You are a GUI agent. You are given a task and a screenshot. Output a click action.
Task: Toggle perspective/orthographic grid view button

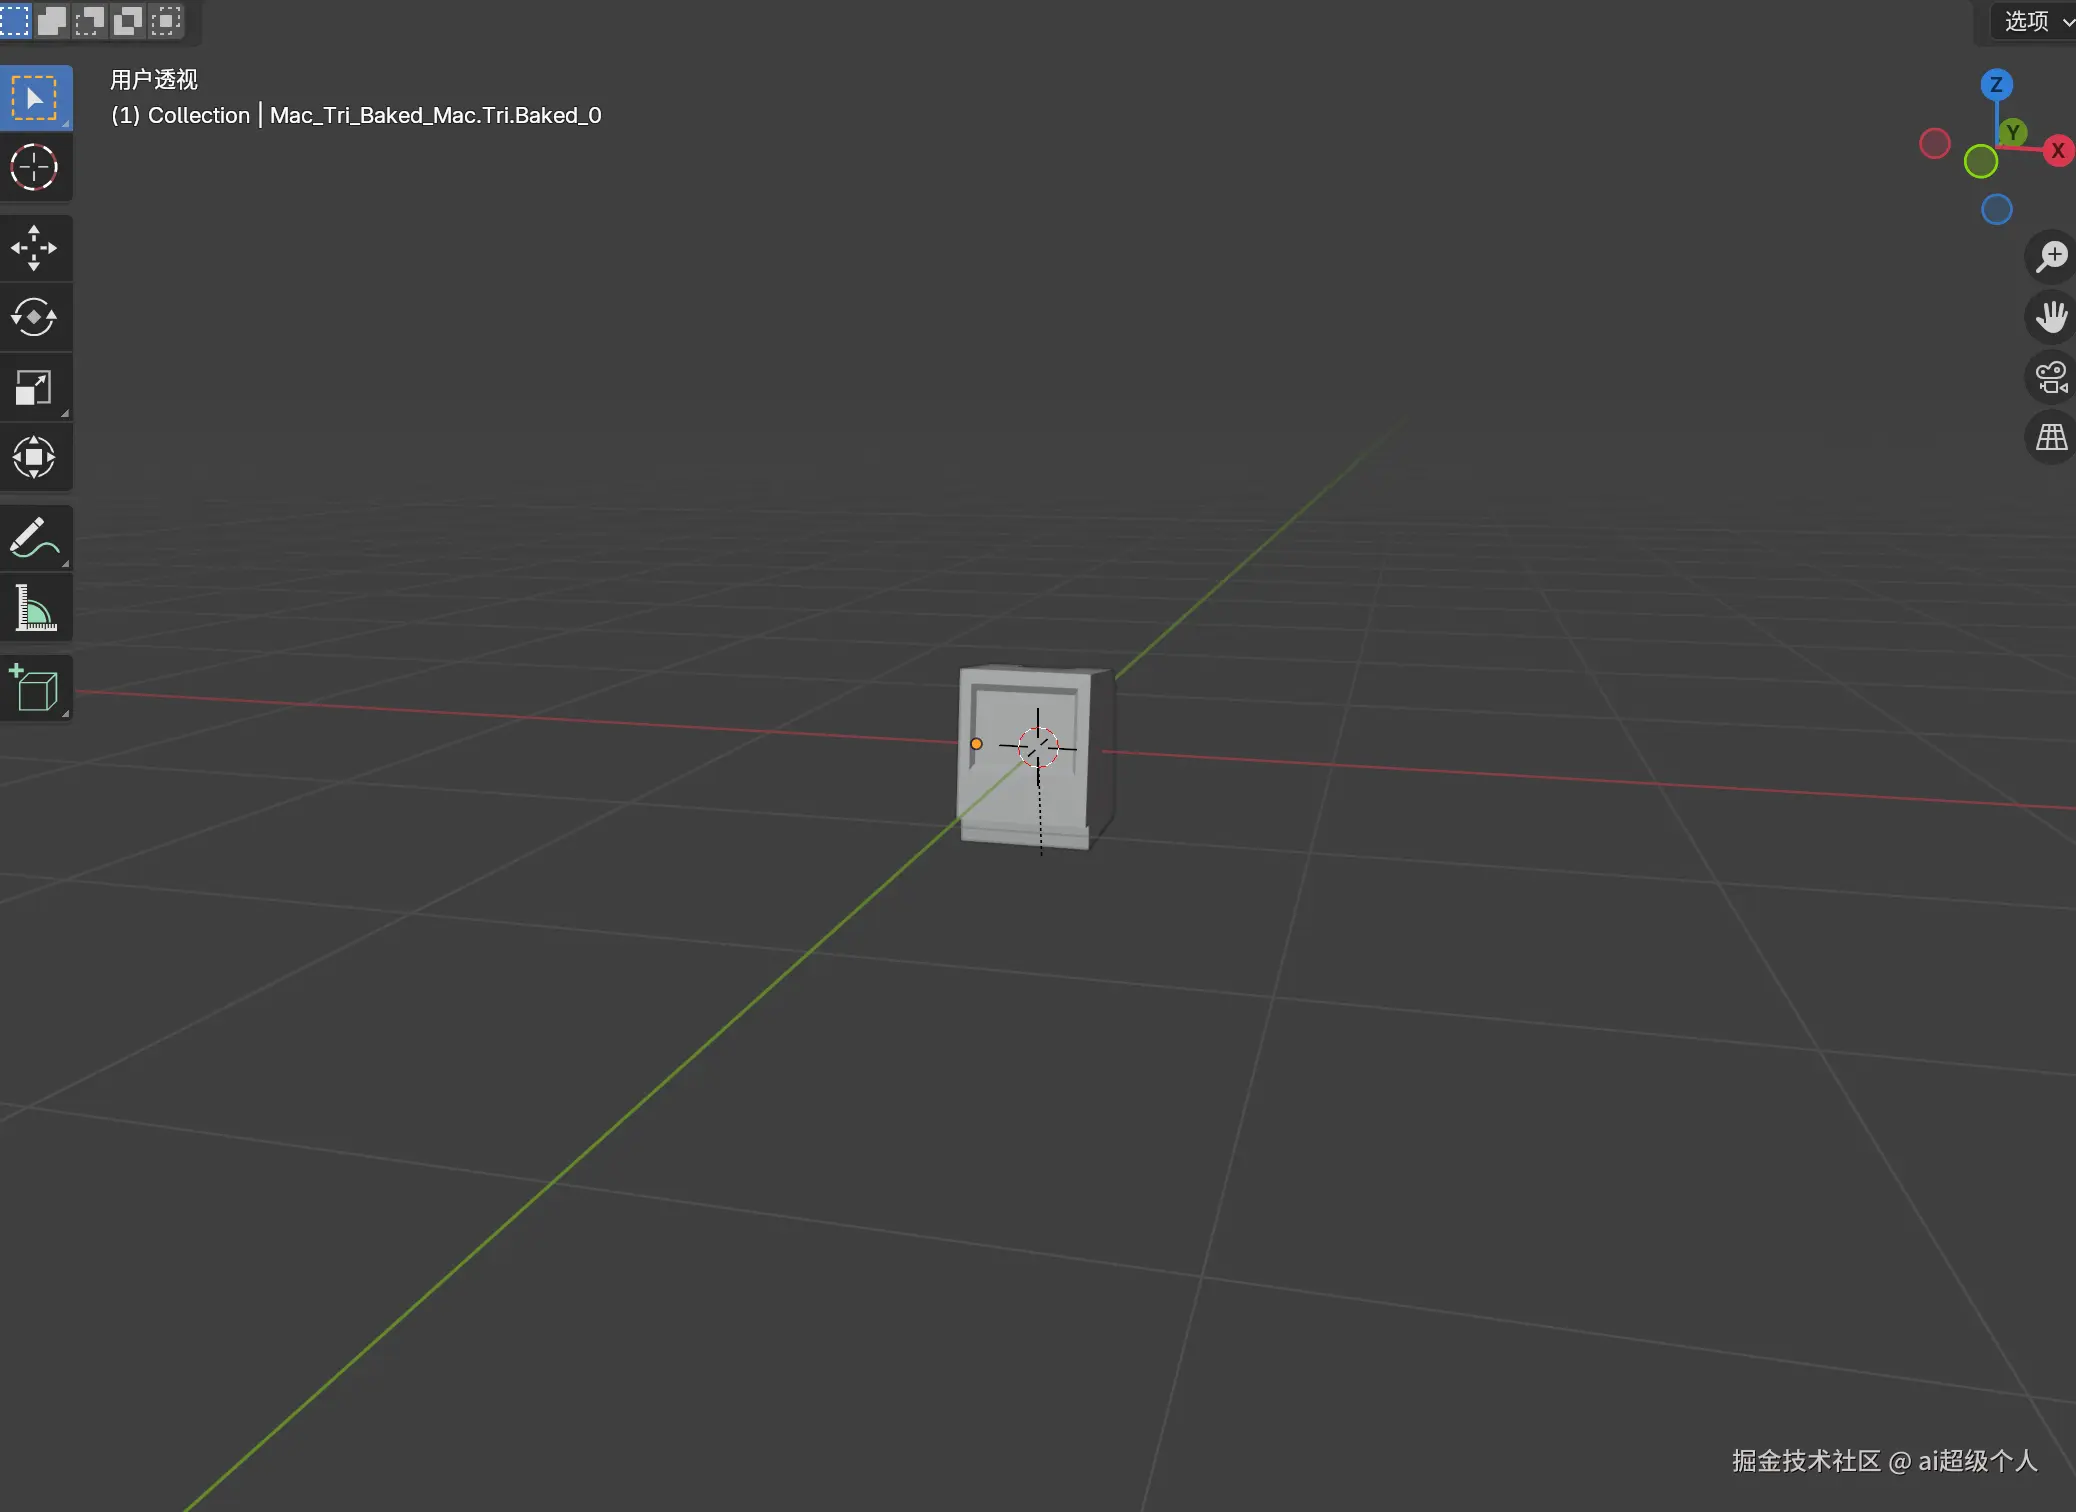[2051, 437]
